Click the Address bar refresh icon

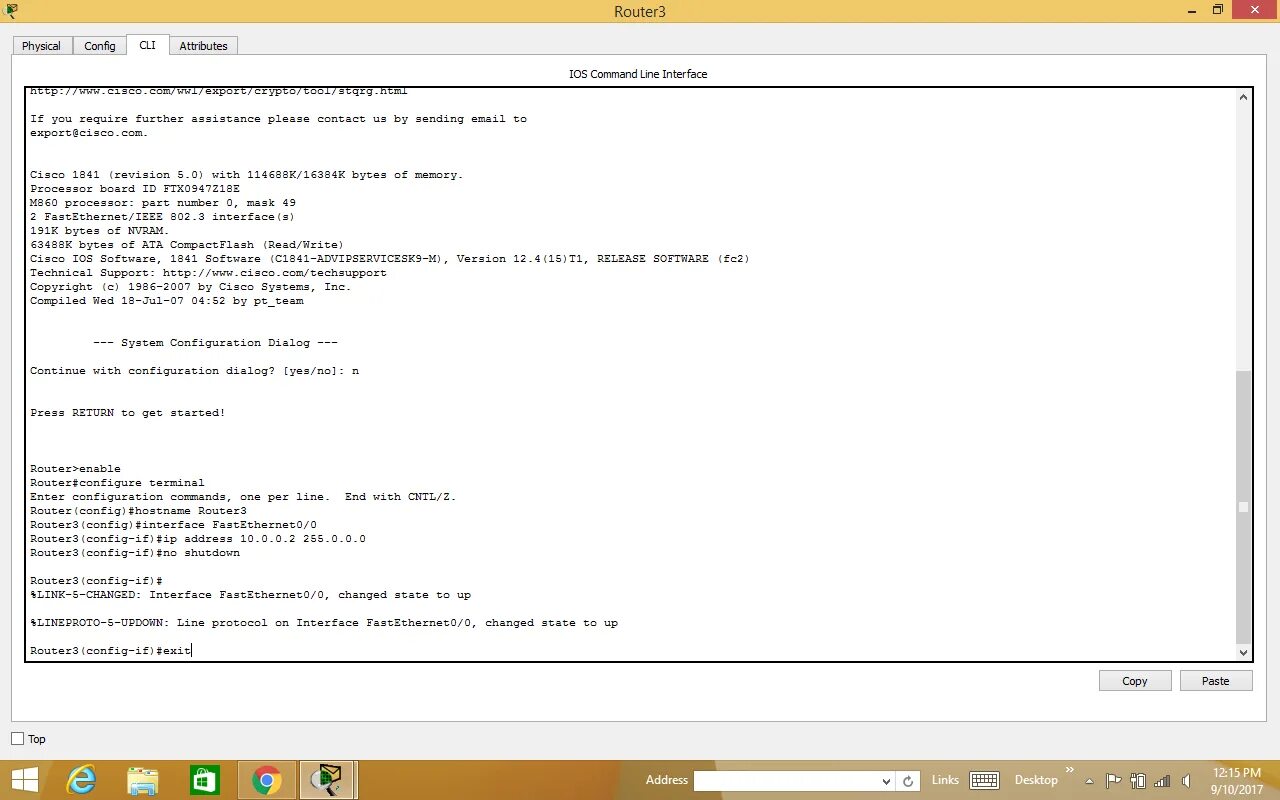click(908, 781)
